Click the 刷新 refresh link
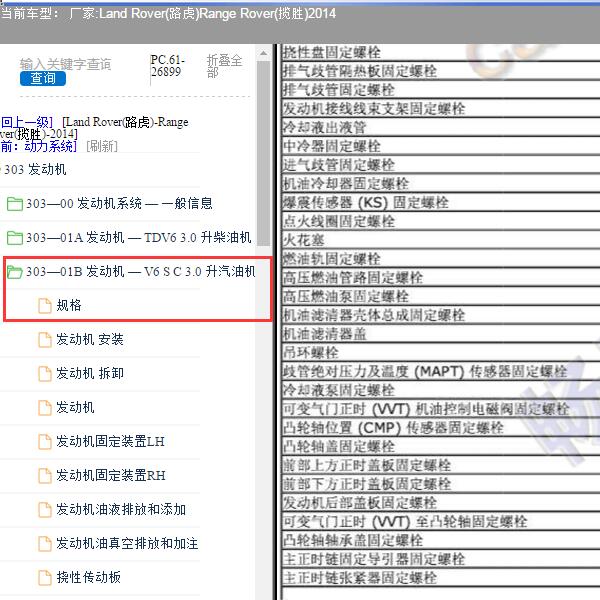600x600 pixels. [x=102, y=146]
